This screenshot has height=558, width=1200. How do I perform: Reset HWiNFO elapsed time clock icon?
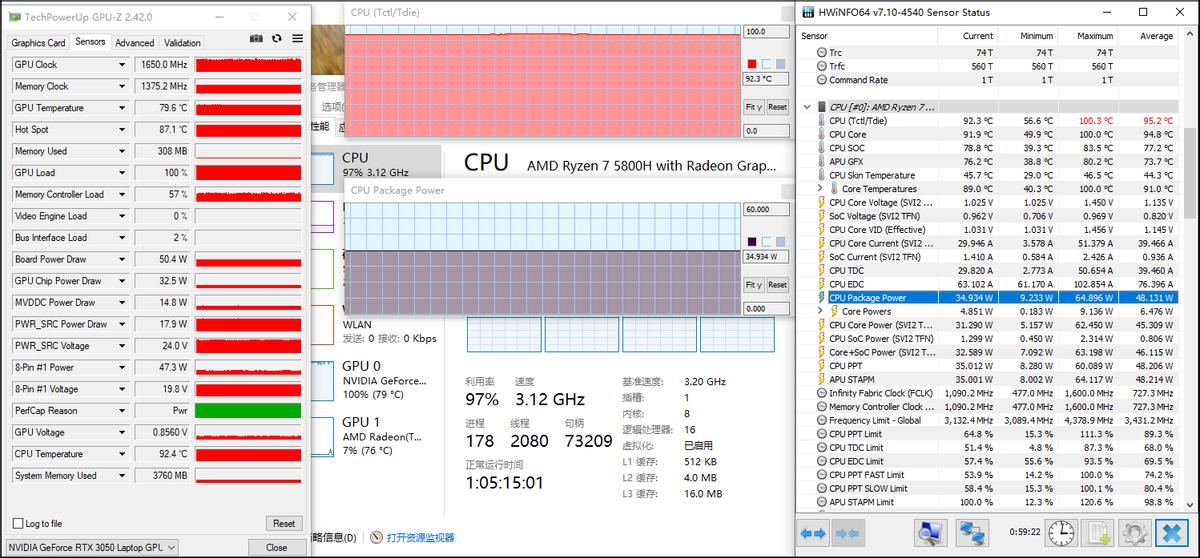click(1061, 533)
